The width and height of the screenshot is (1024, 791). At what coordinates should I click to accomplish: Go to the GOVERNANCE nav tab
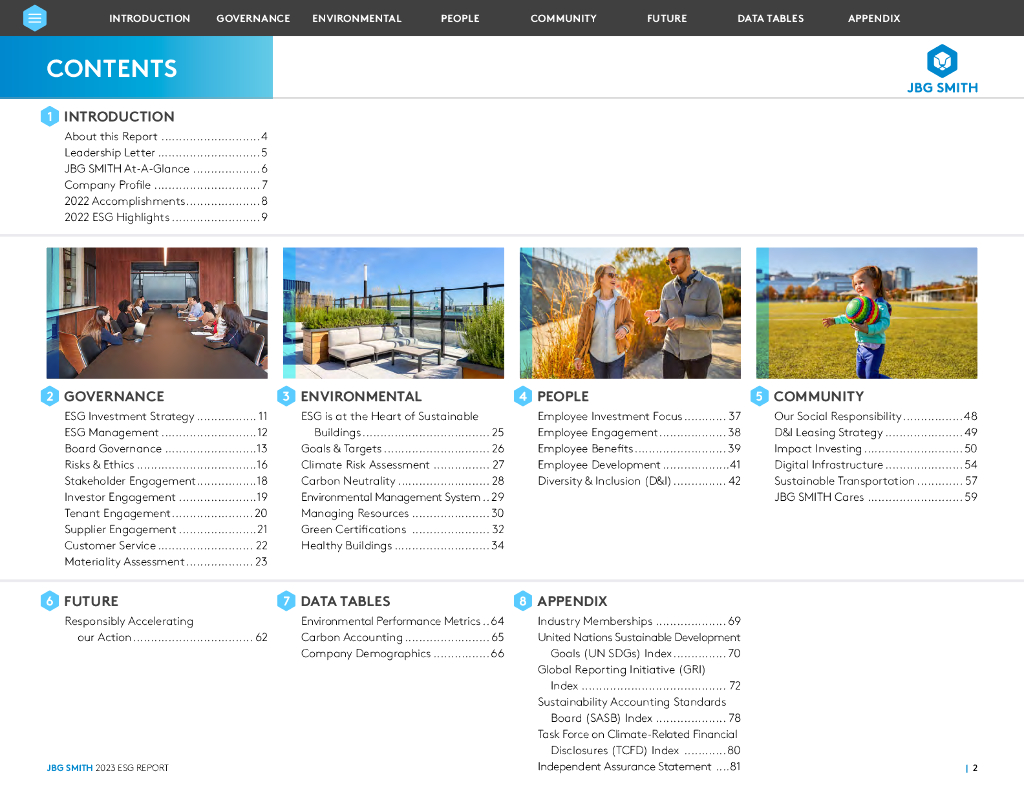[x=253, y=18]
